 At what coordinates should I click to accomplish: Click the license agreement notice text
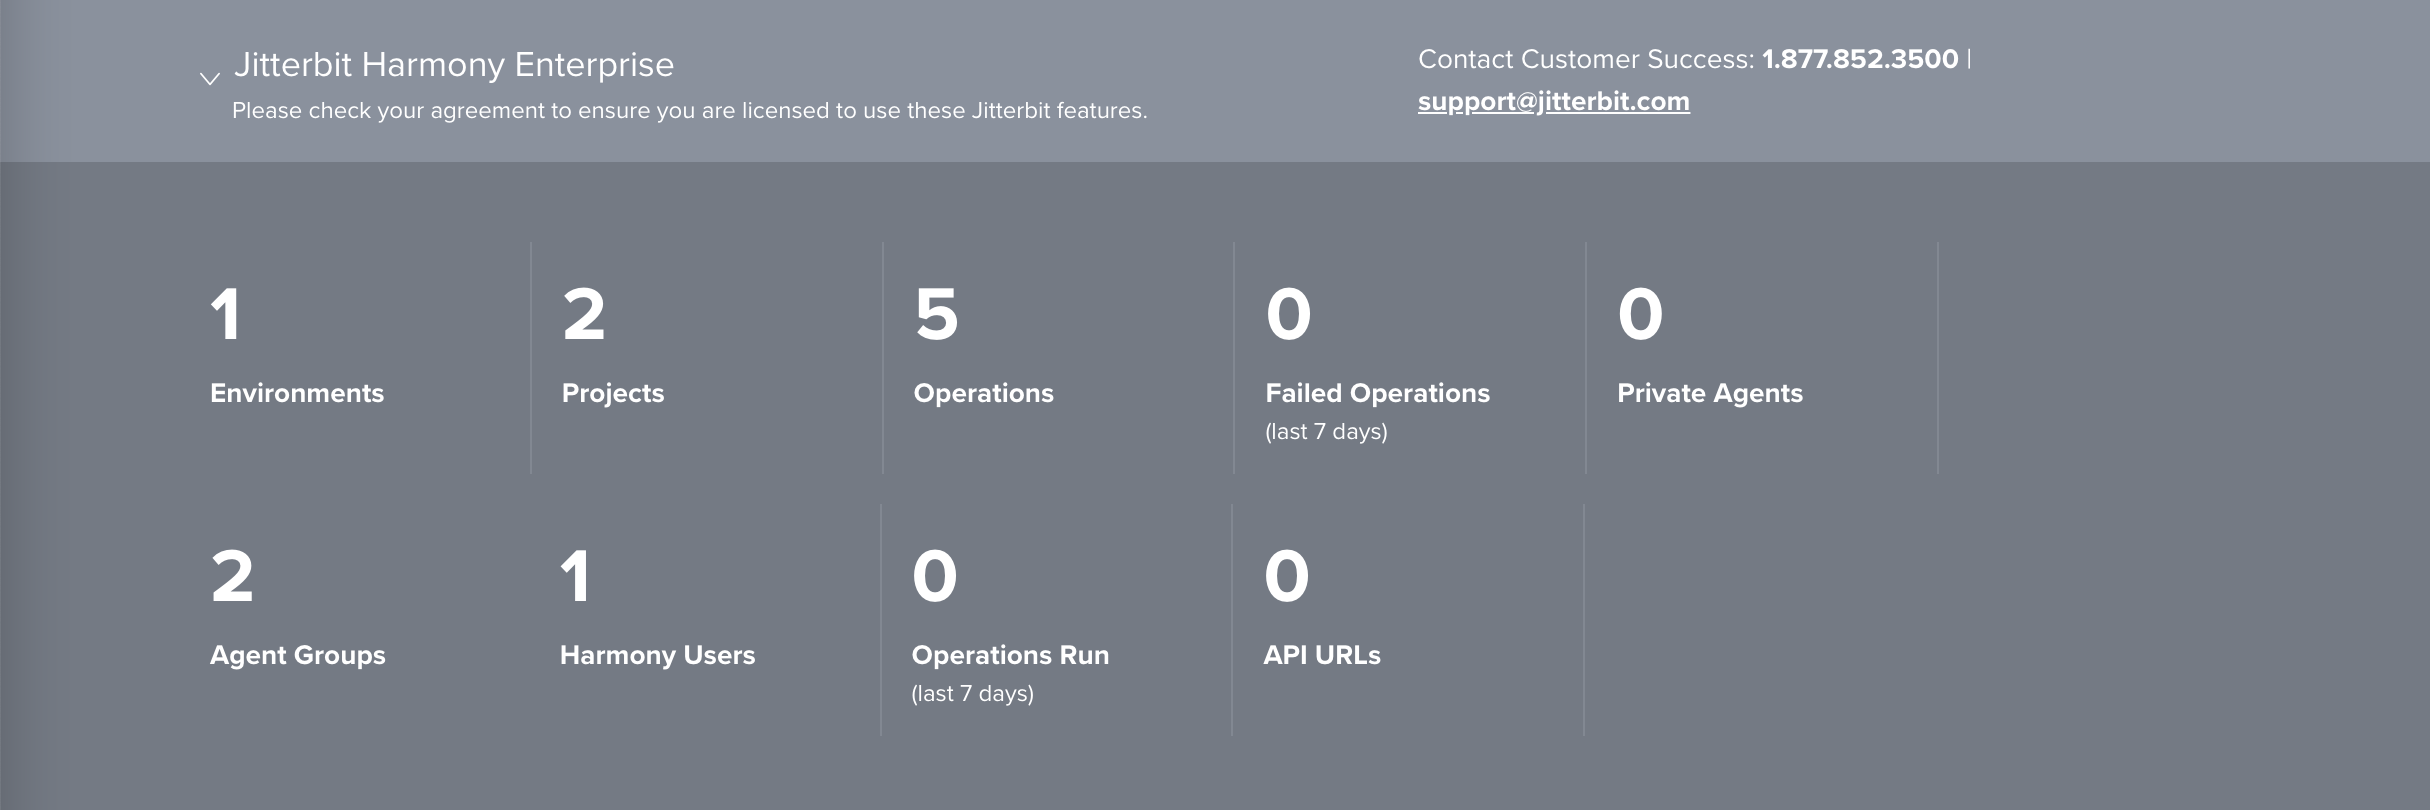point(690,111)
